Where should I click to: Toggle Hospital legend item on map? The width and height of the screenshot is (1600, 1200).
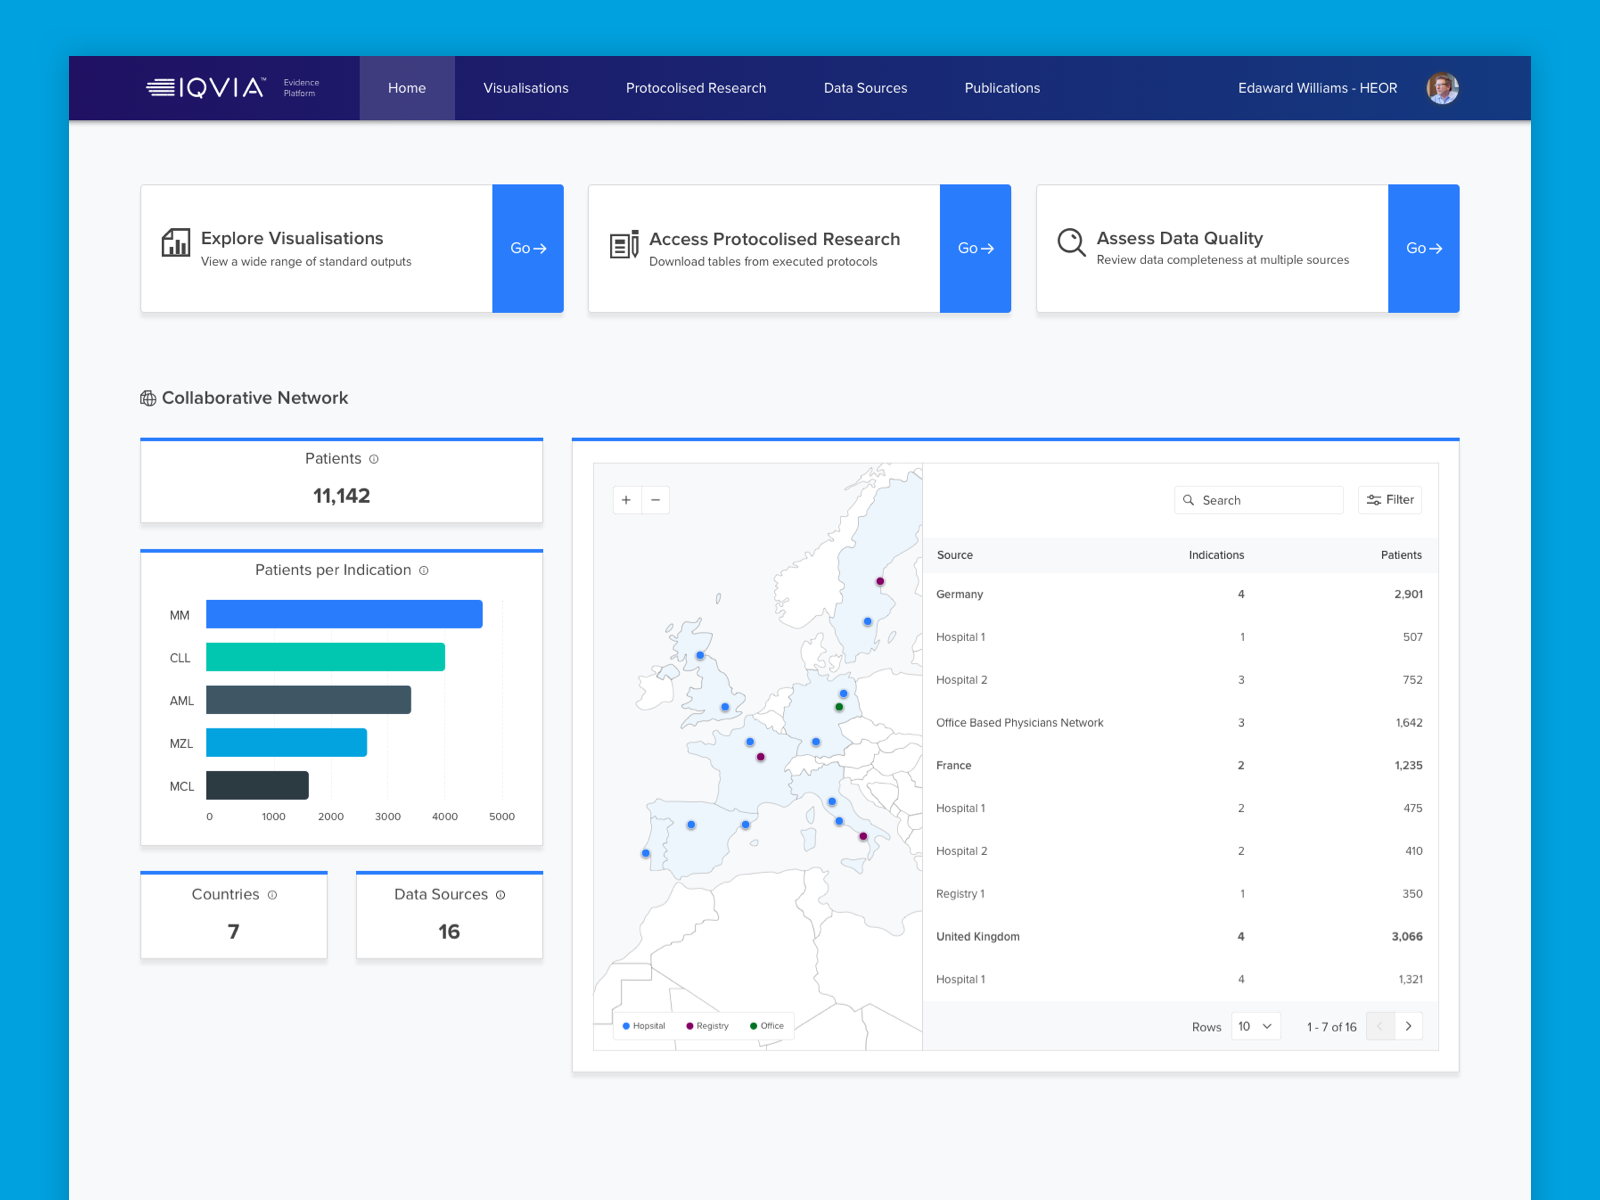coord(643,1026)
